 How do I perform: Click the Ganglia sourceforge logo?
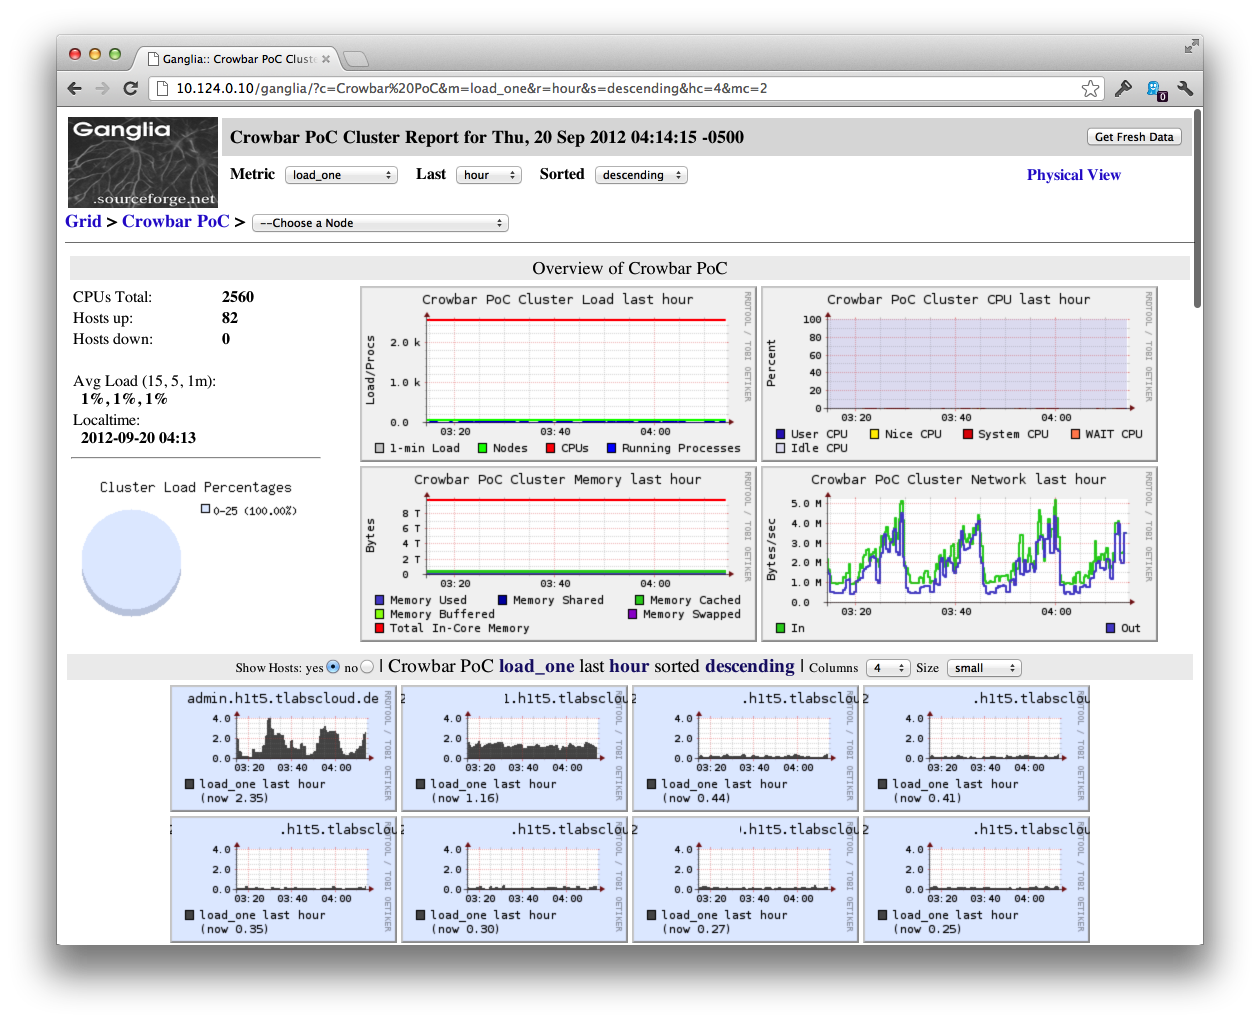click(x=143, y=162)
